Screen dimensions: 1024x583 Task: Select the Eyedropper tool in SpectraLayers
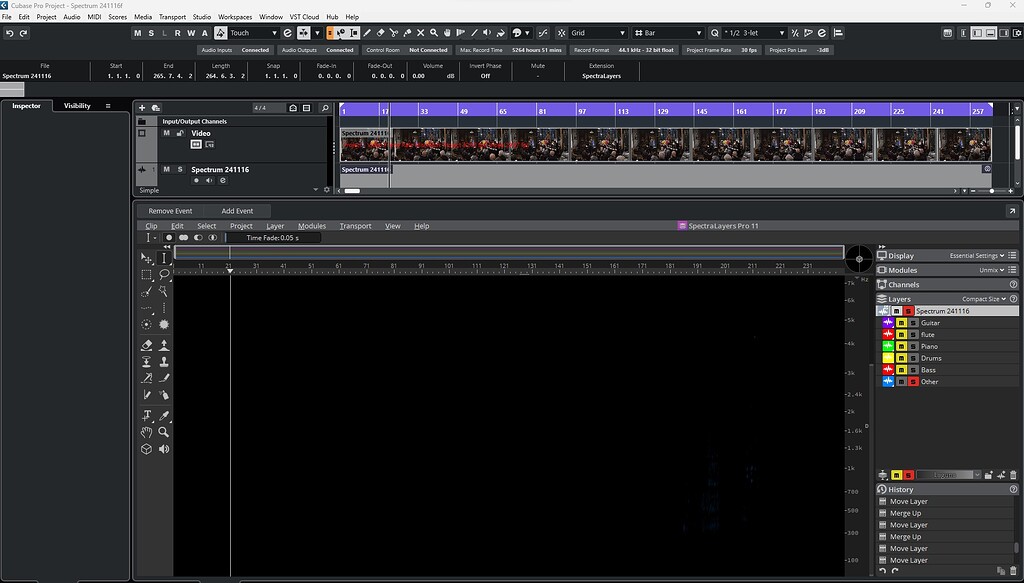[x=164, y=415]
